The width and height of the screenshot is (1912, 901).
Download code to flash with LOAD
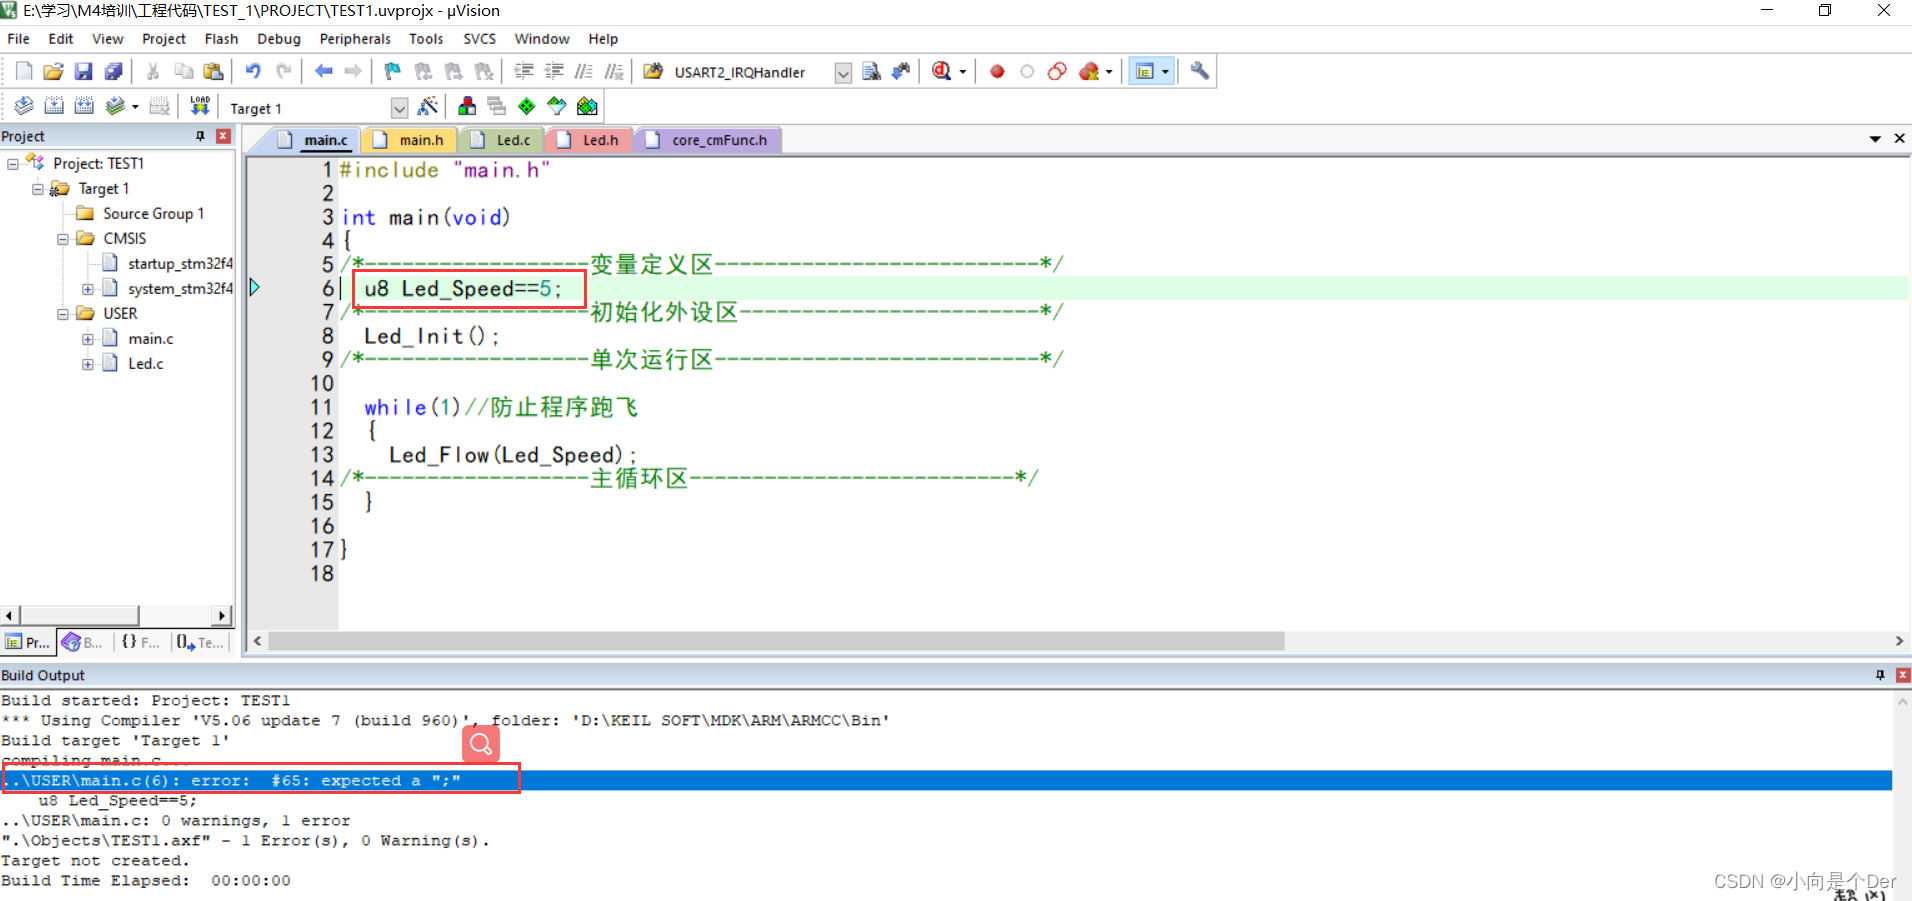point(200,105)
